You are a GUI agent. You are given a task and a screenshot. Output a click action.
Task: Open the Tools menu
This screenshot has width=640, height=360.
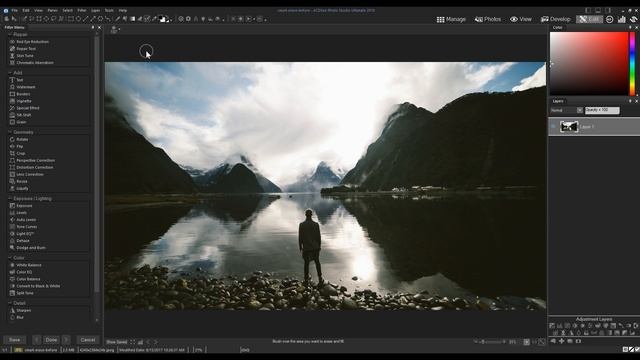click(x=109, y=10)
